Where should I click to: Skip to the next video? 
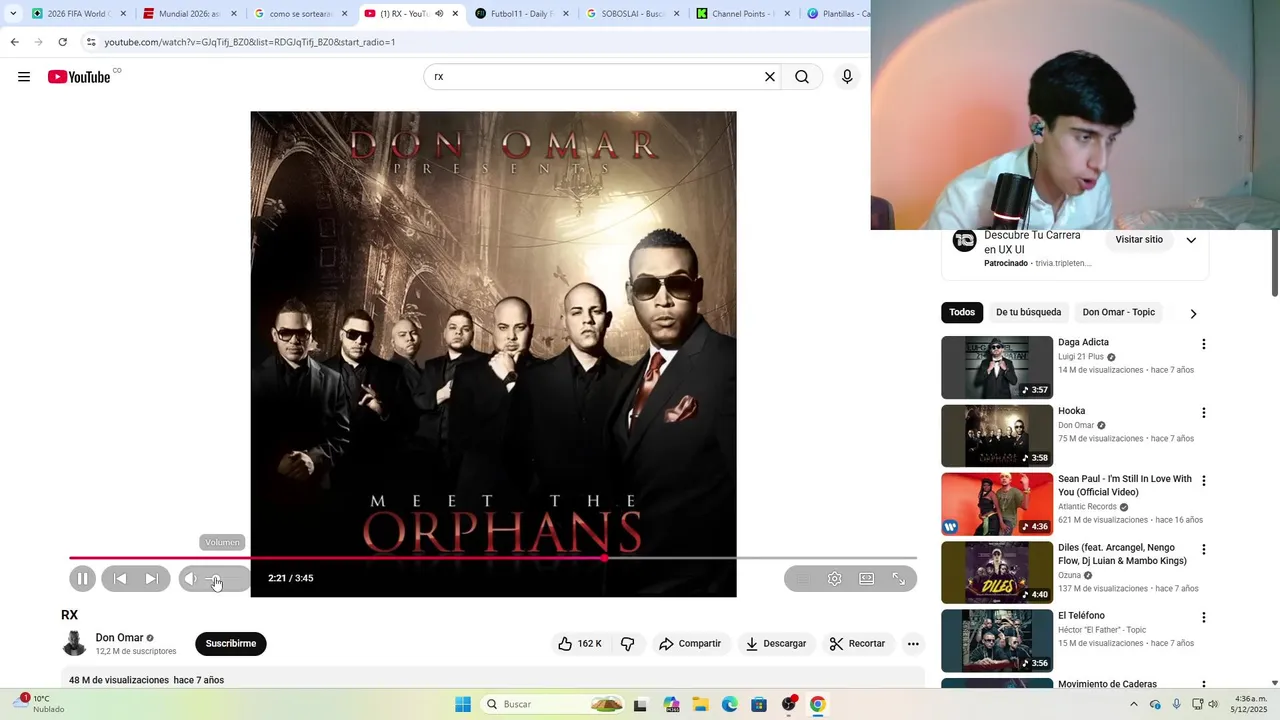[152, 578]
